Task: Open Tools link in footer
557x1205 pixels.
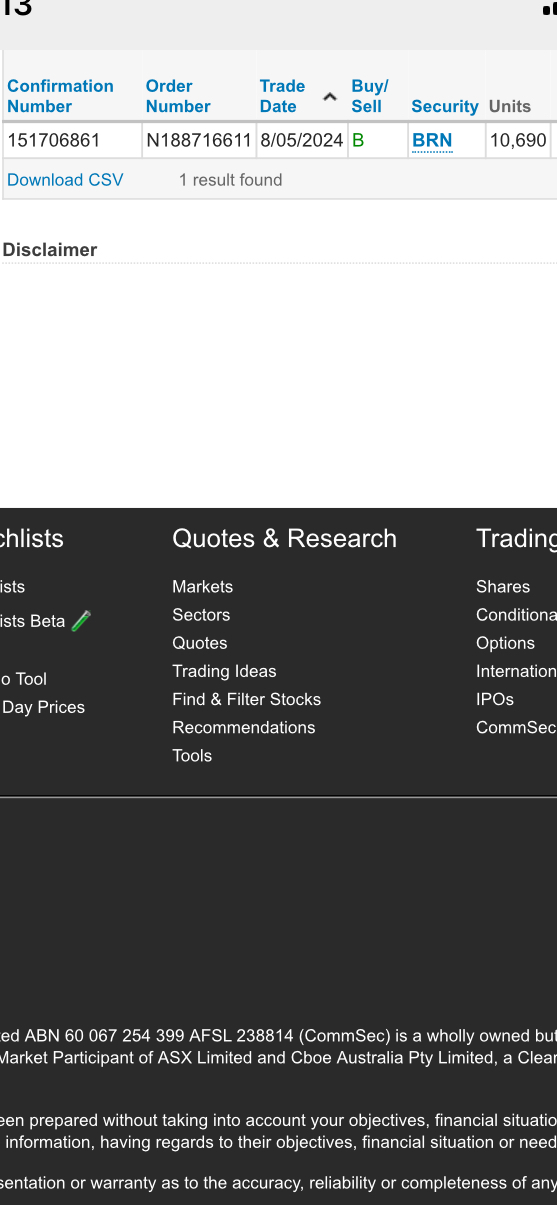Action: (192, 755)
